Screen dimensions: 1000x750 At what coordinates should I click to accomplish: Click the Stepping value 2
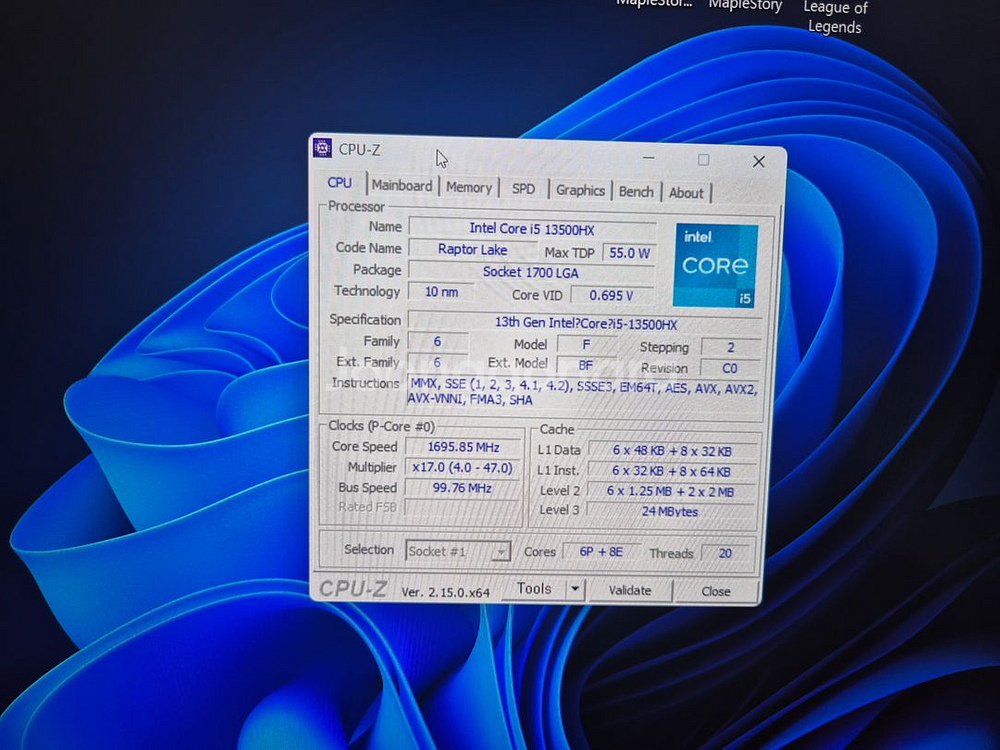click(731, 348)
